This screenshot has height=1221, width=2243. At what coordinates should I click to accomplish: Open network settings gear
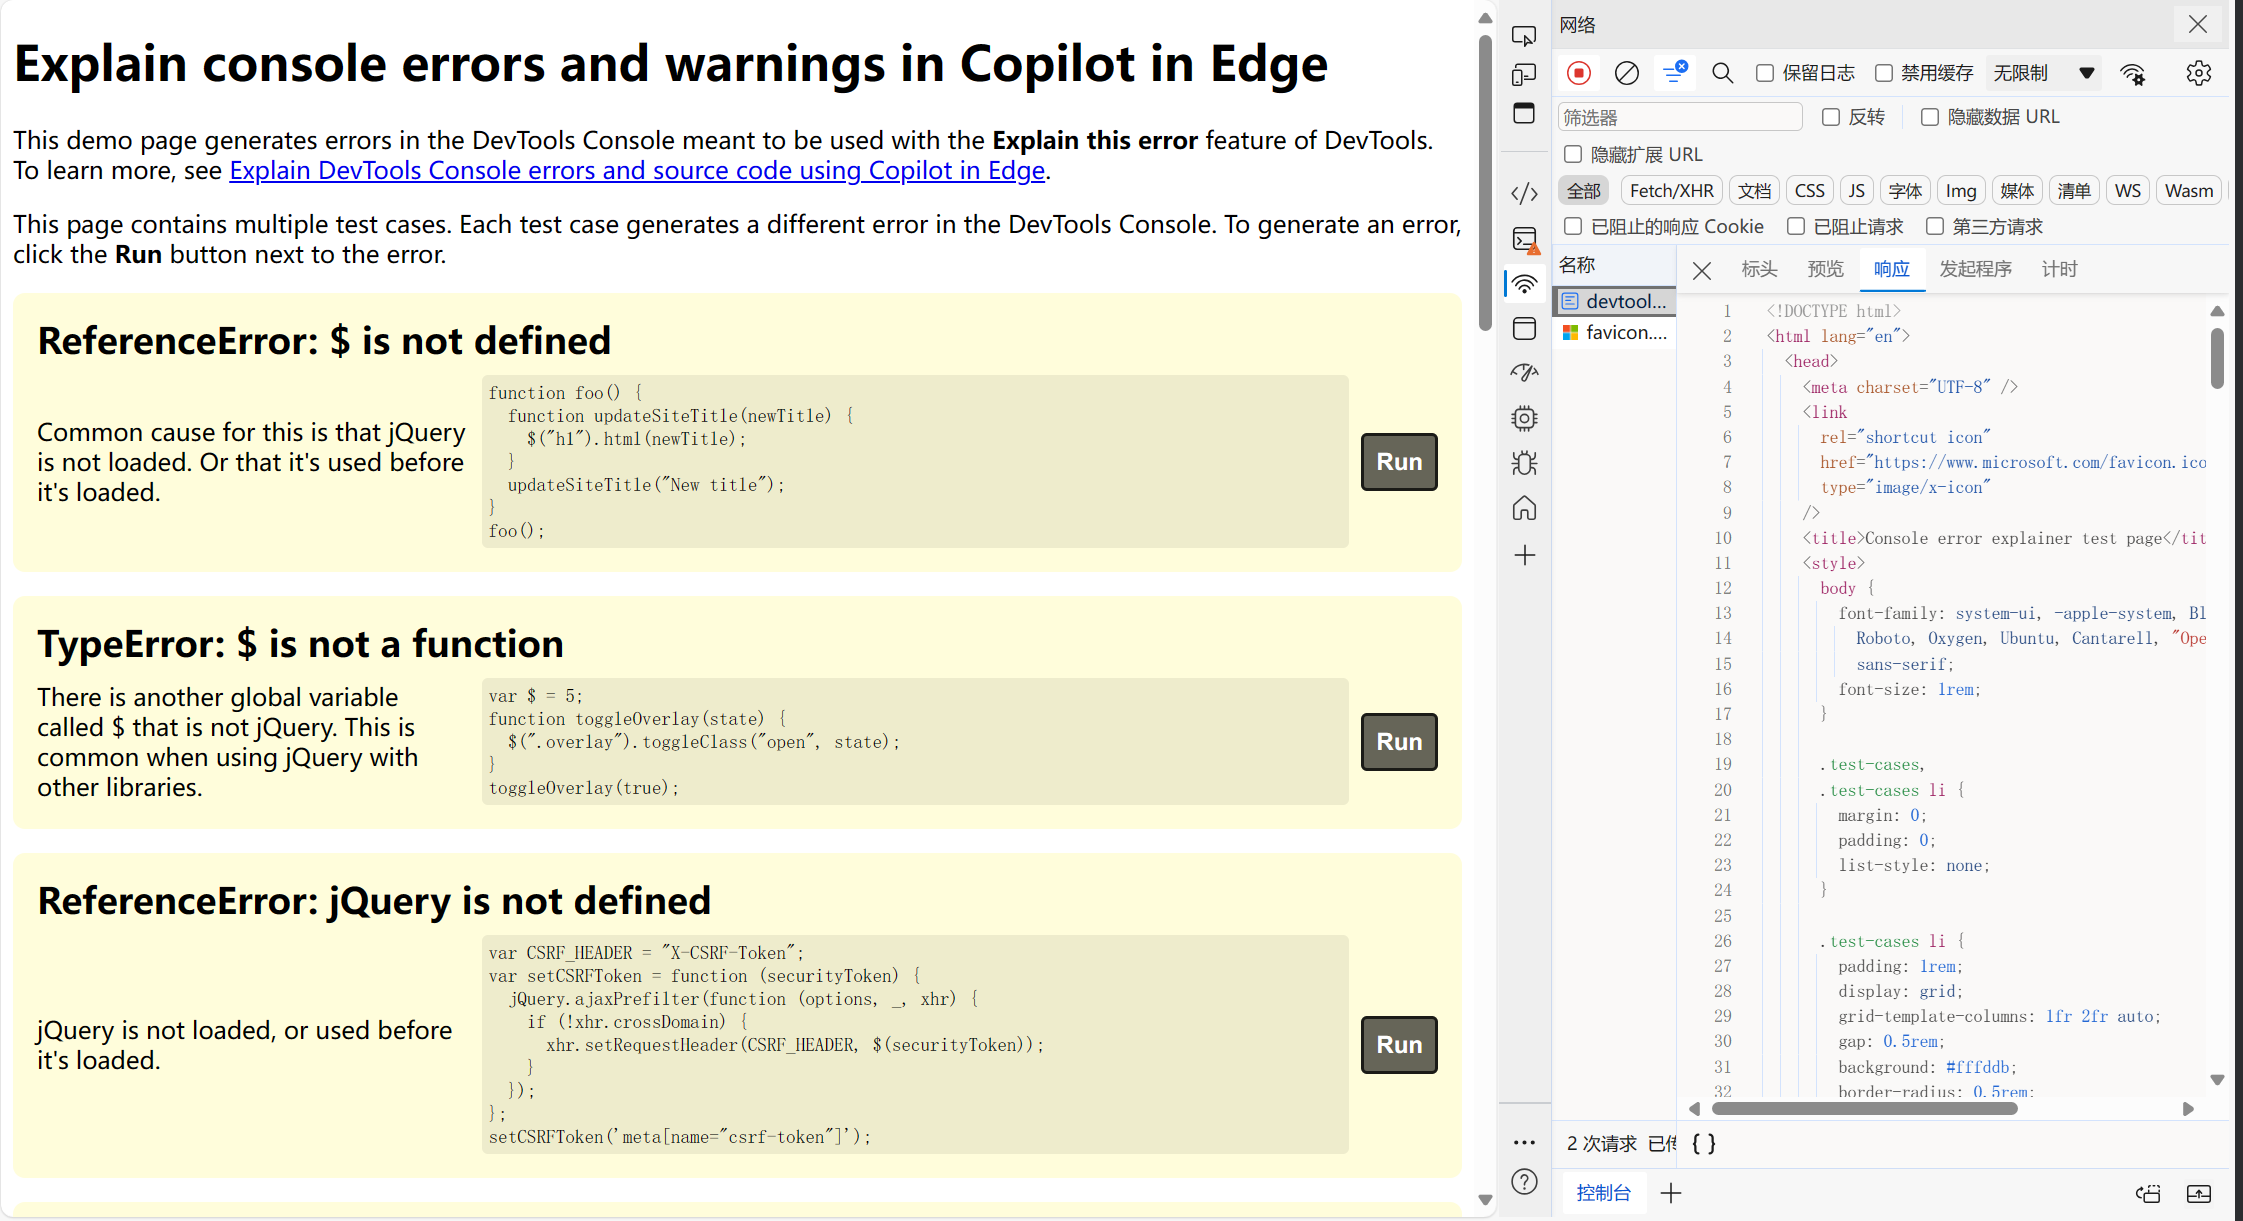coord(2198,73)
